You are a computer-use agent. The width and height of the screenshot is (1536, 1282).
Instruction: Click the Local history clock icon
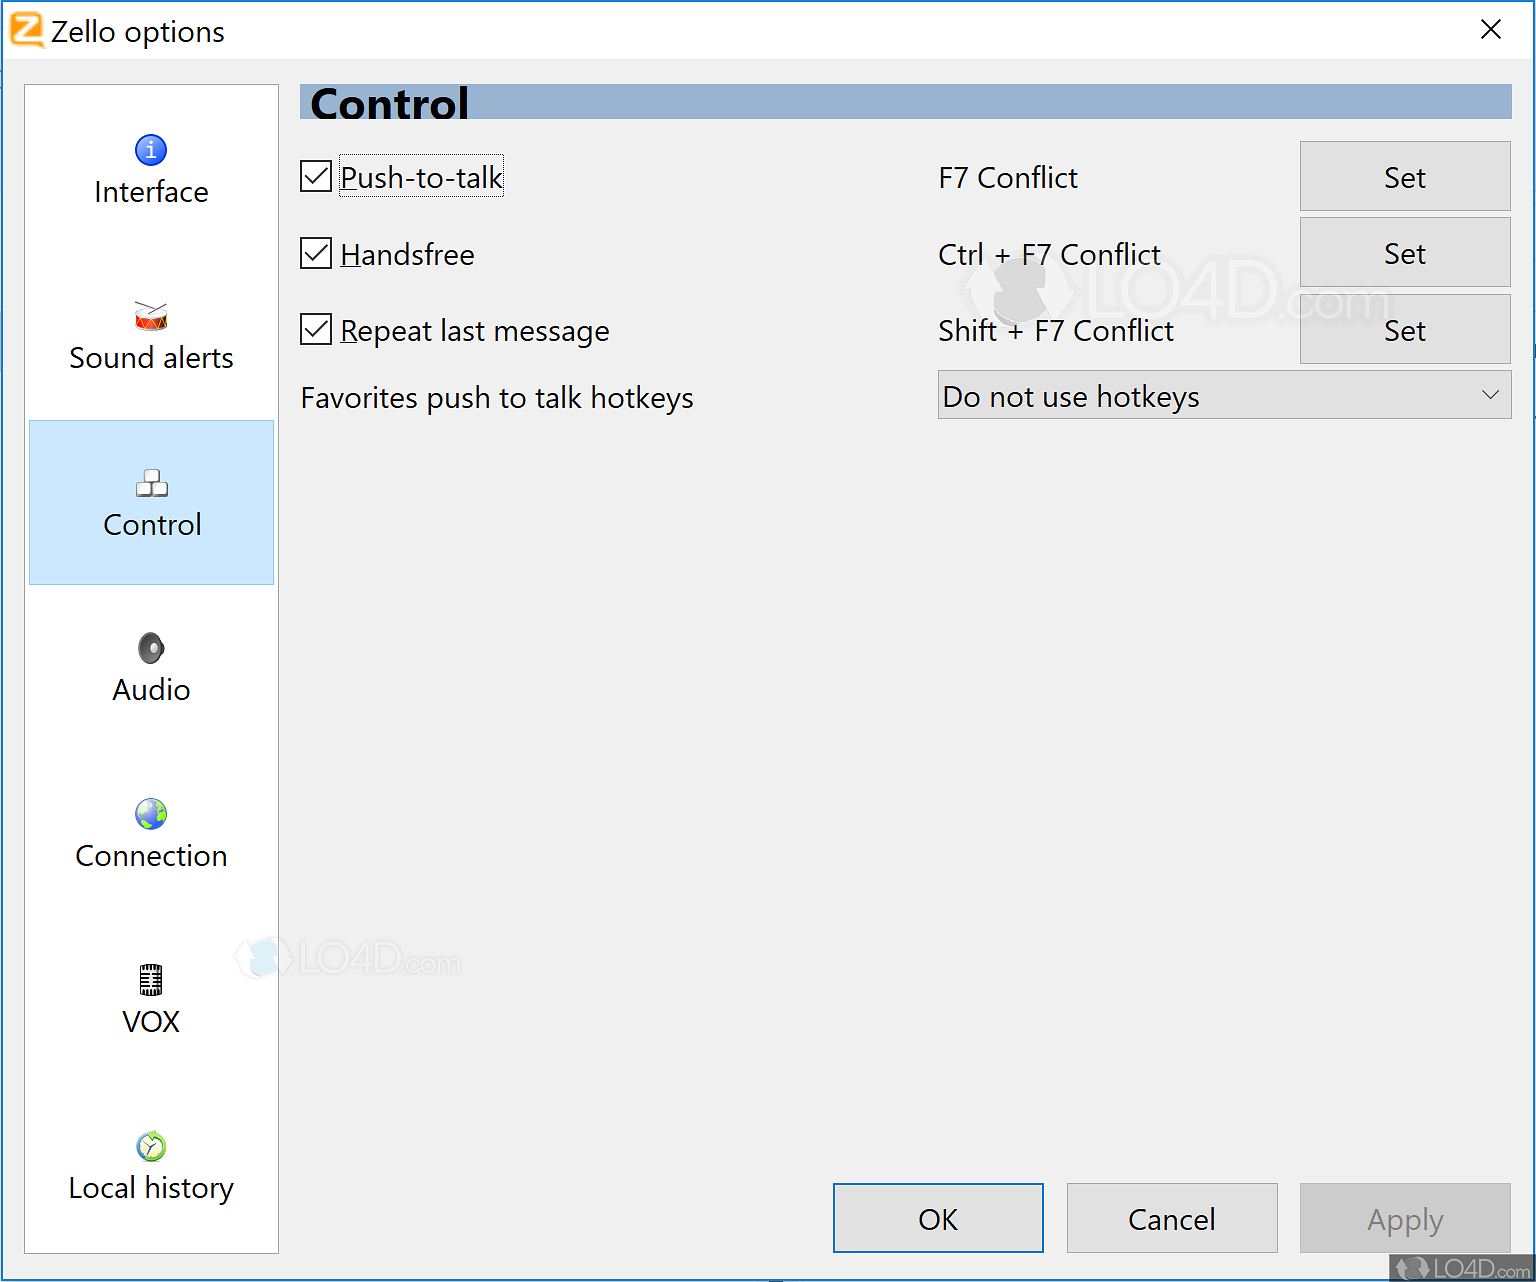point(151,1146)
